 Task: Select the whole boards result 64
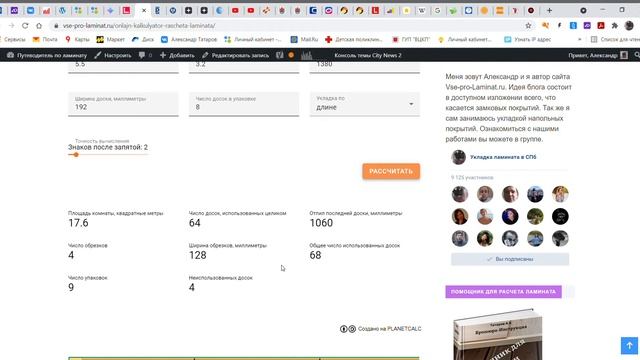tap(195, 223)
